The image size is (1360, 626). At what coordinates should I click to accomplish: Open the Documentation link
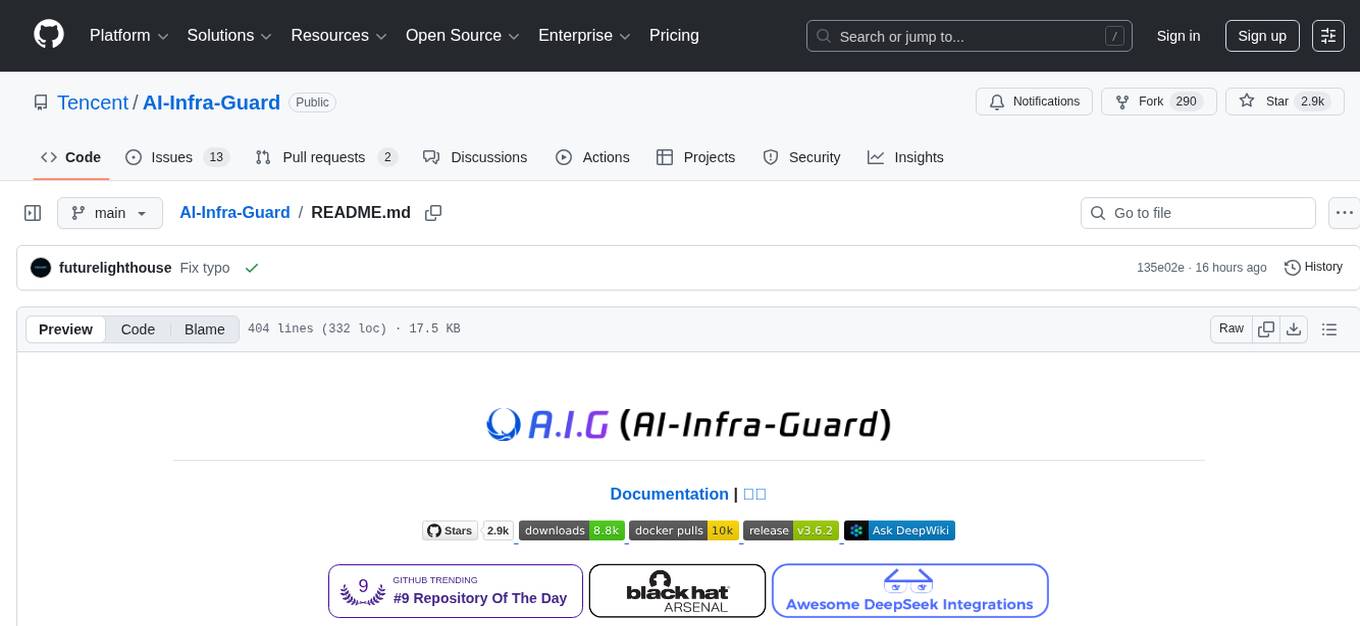point(669,493)
